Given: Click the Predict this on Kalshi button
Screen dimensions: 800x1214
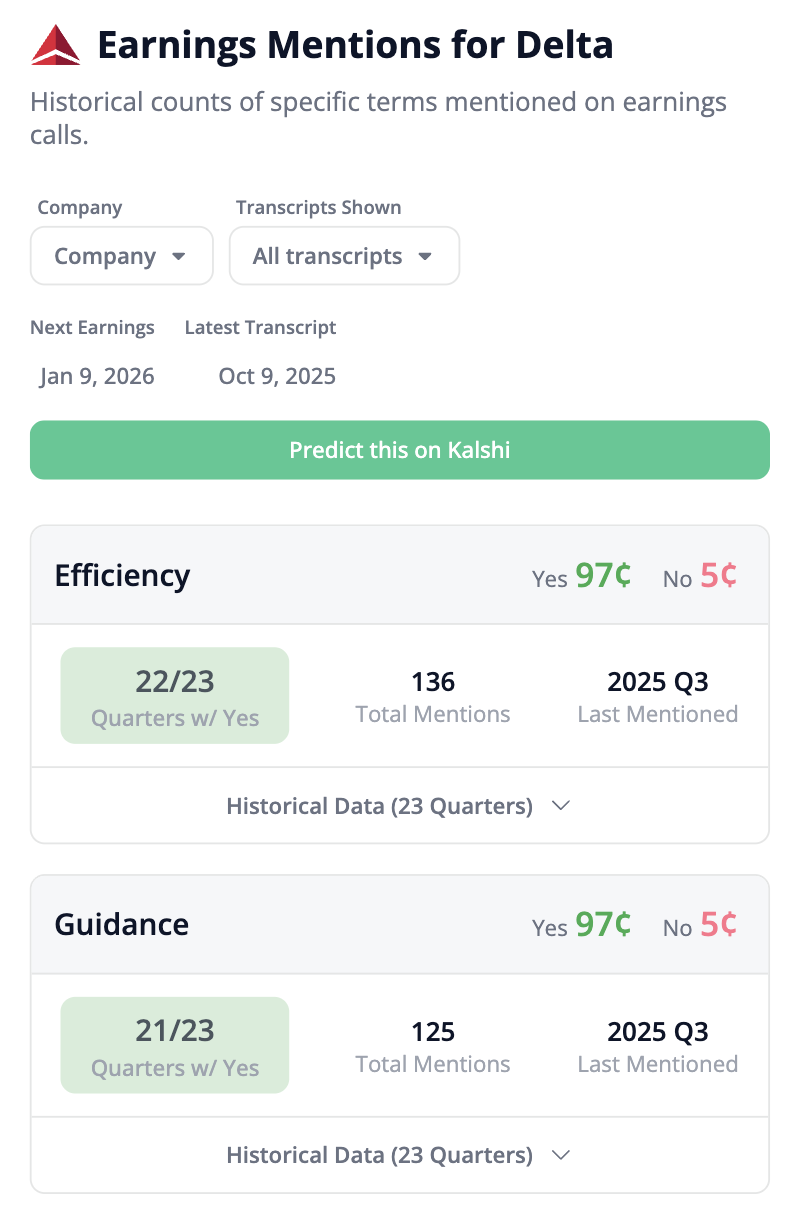Looking at the screenshot, I should point(399,450).
